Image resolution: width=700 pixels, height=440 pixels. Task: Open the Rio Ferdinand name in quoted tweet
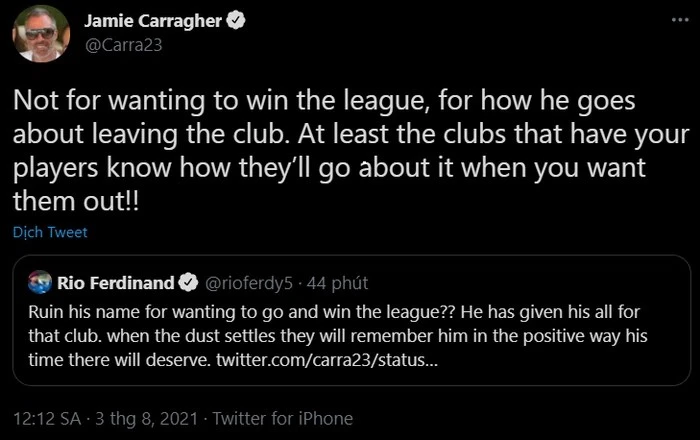116,281
